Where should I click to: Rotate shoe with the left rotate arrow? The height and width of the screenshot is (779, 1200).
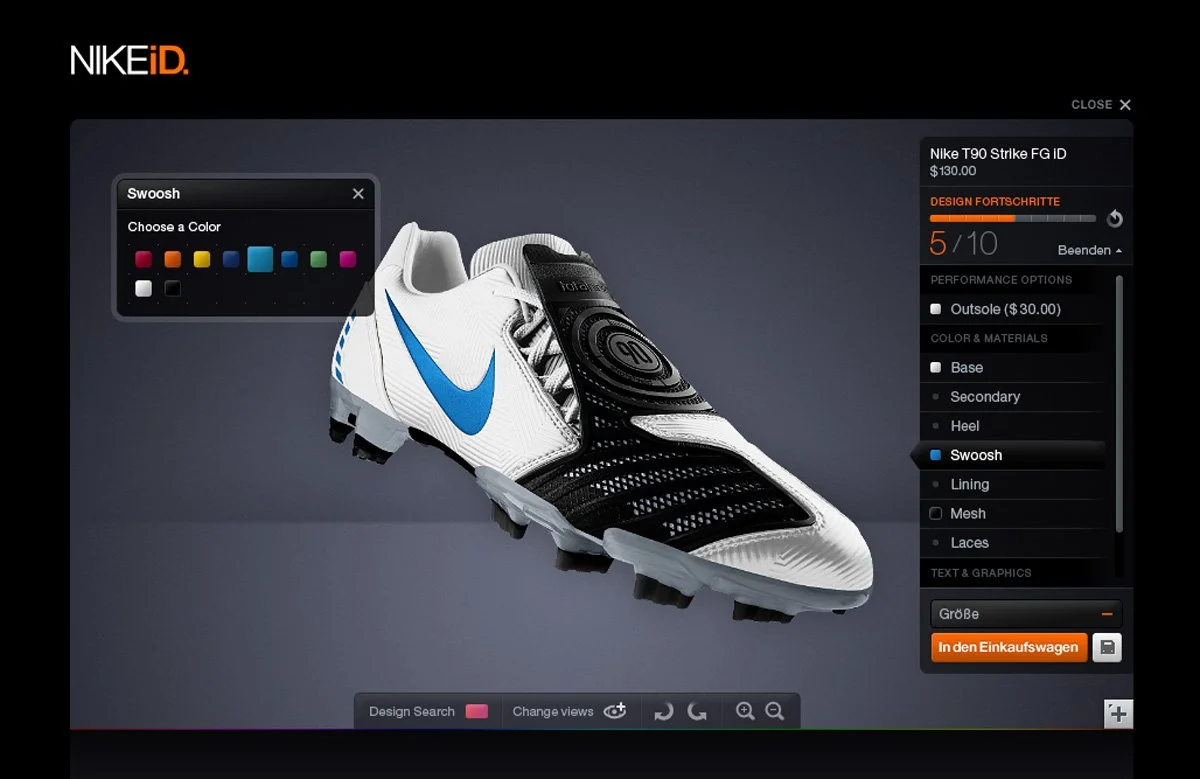(x=663, y=711)
